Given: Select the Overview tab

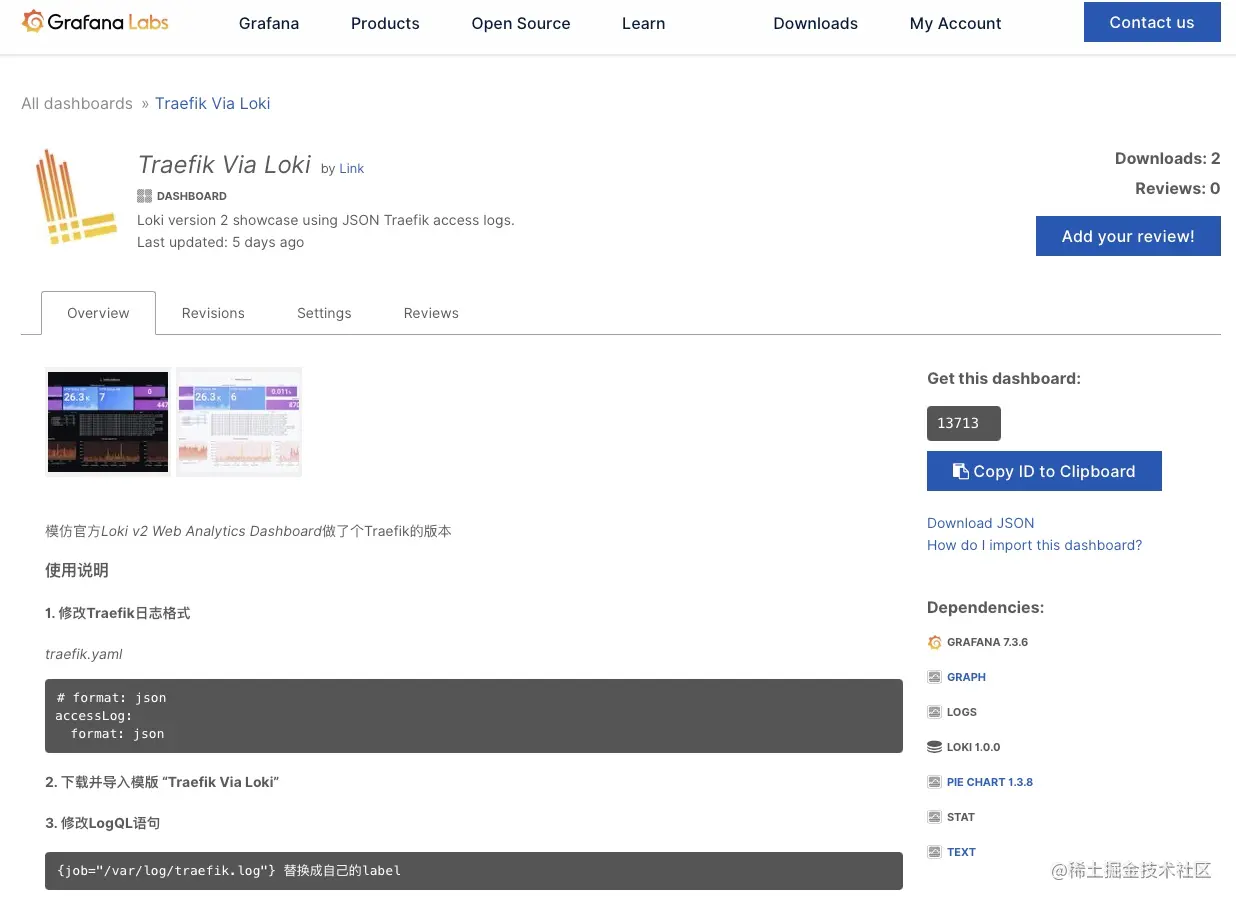Looking at the screenshot, I should 98,313.
